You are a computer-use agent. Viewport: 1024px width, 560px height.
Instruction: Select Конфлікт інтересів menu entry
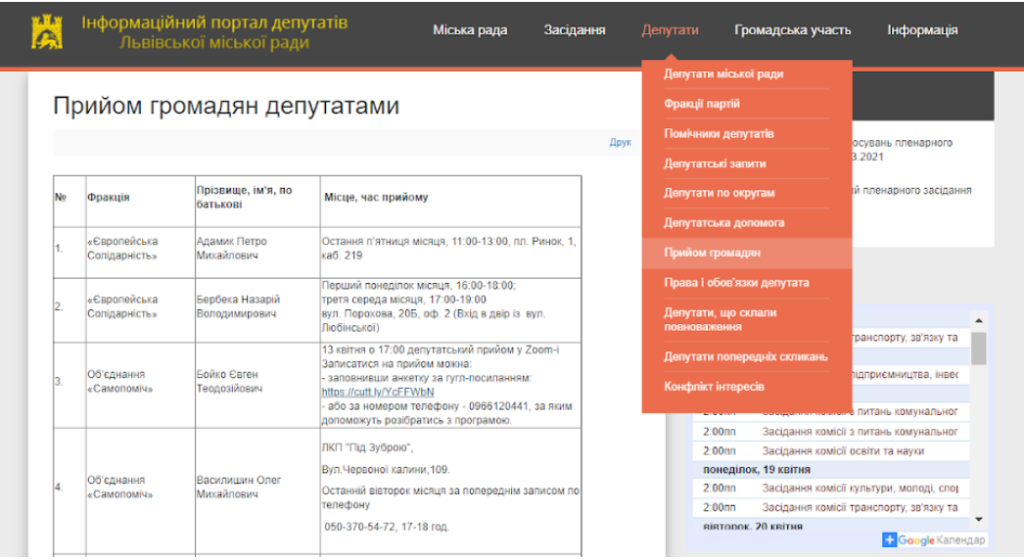point(714,387)
